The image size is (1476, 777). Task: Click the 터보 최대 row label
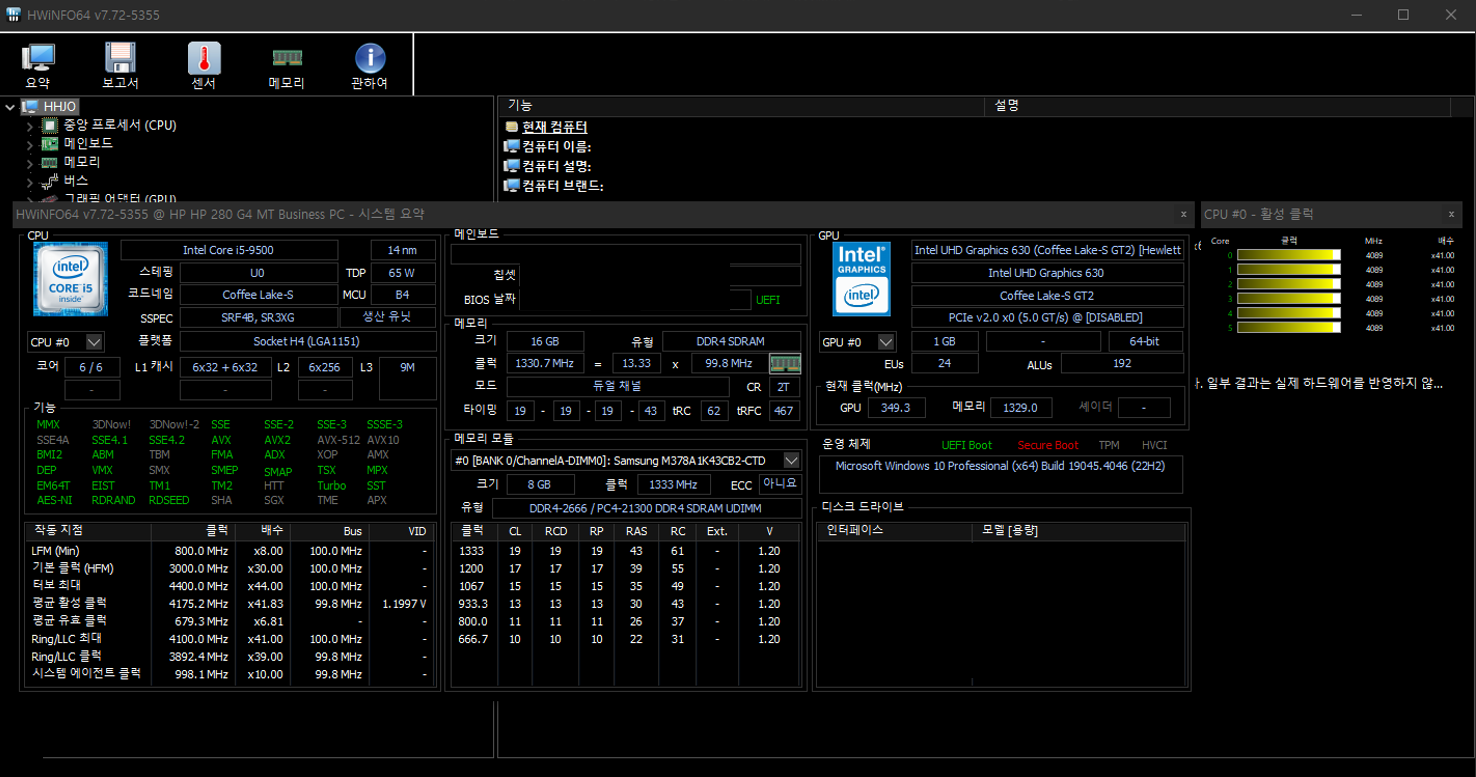click(x=56, y=586)
